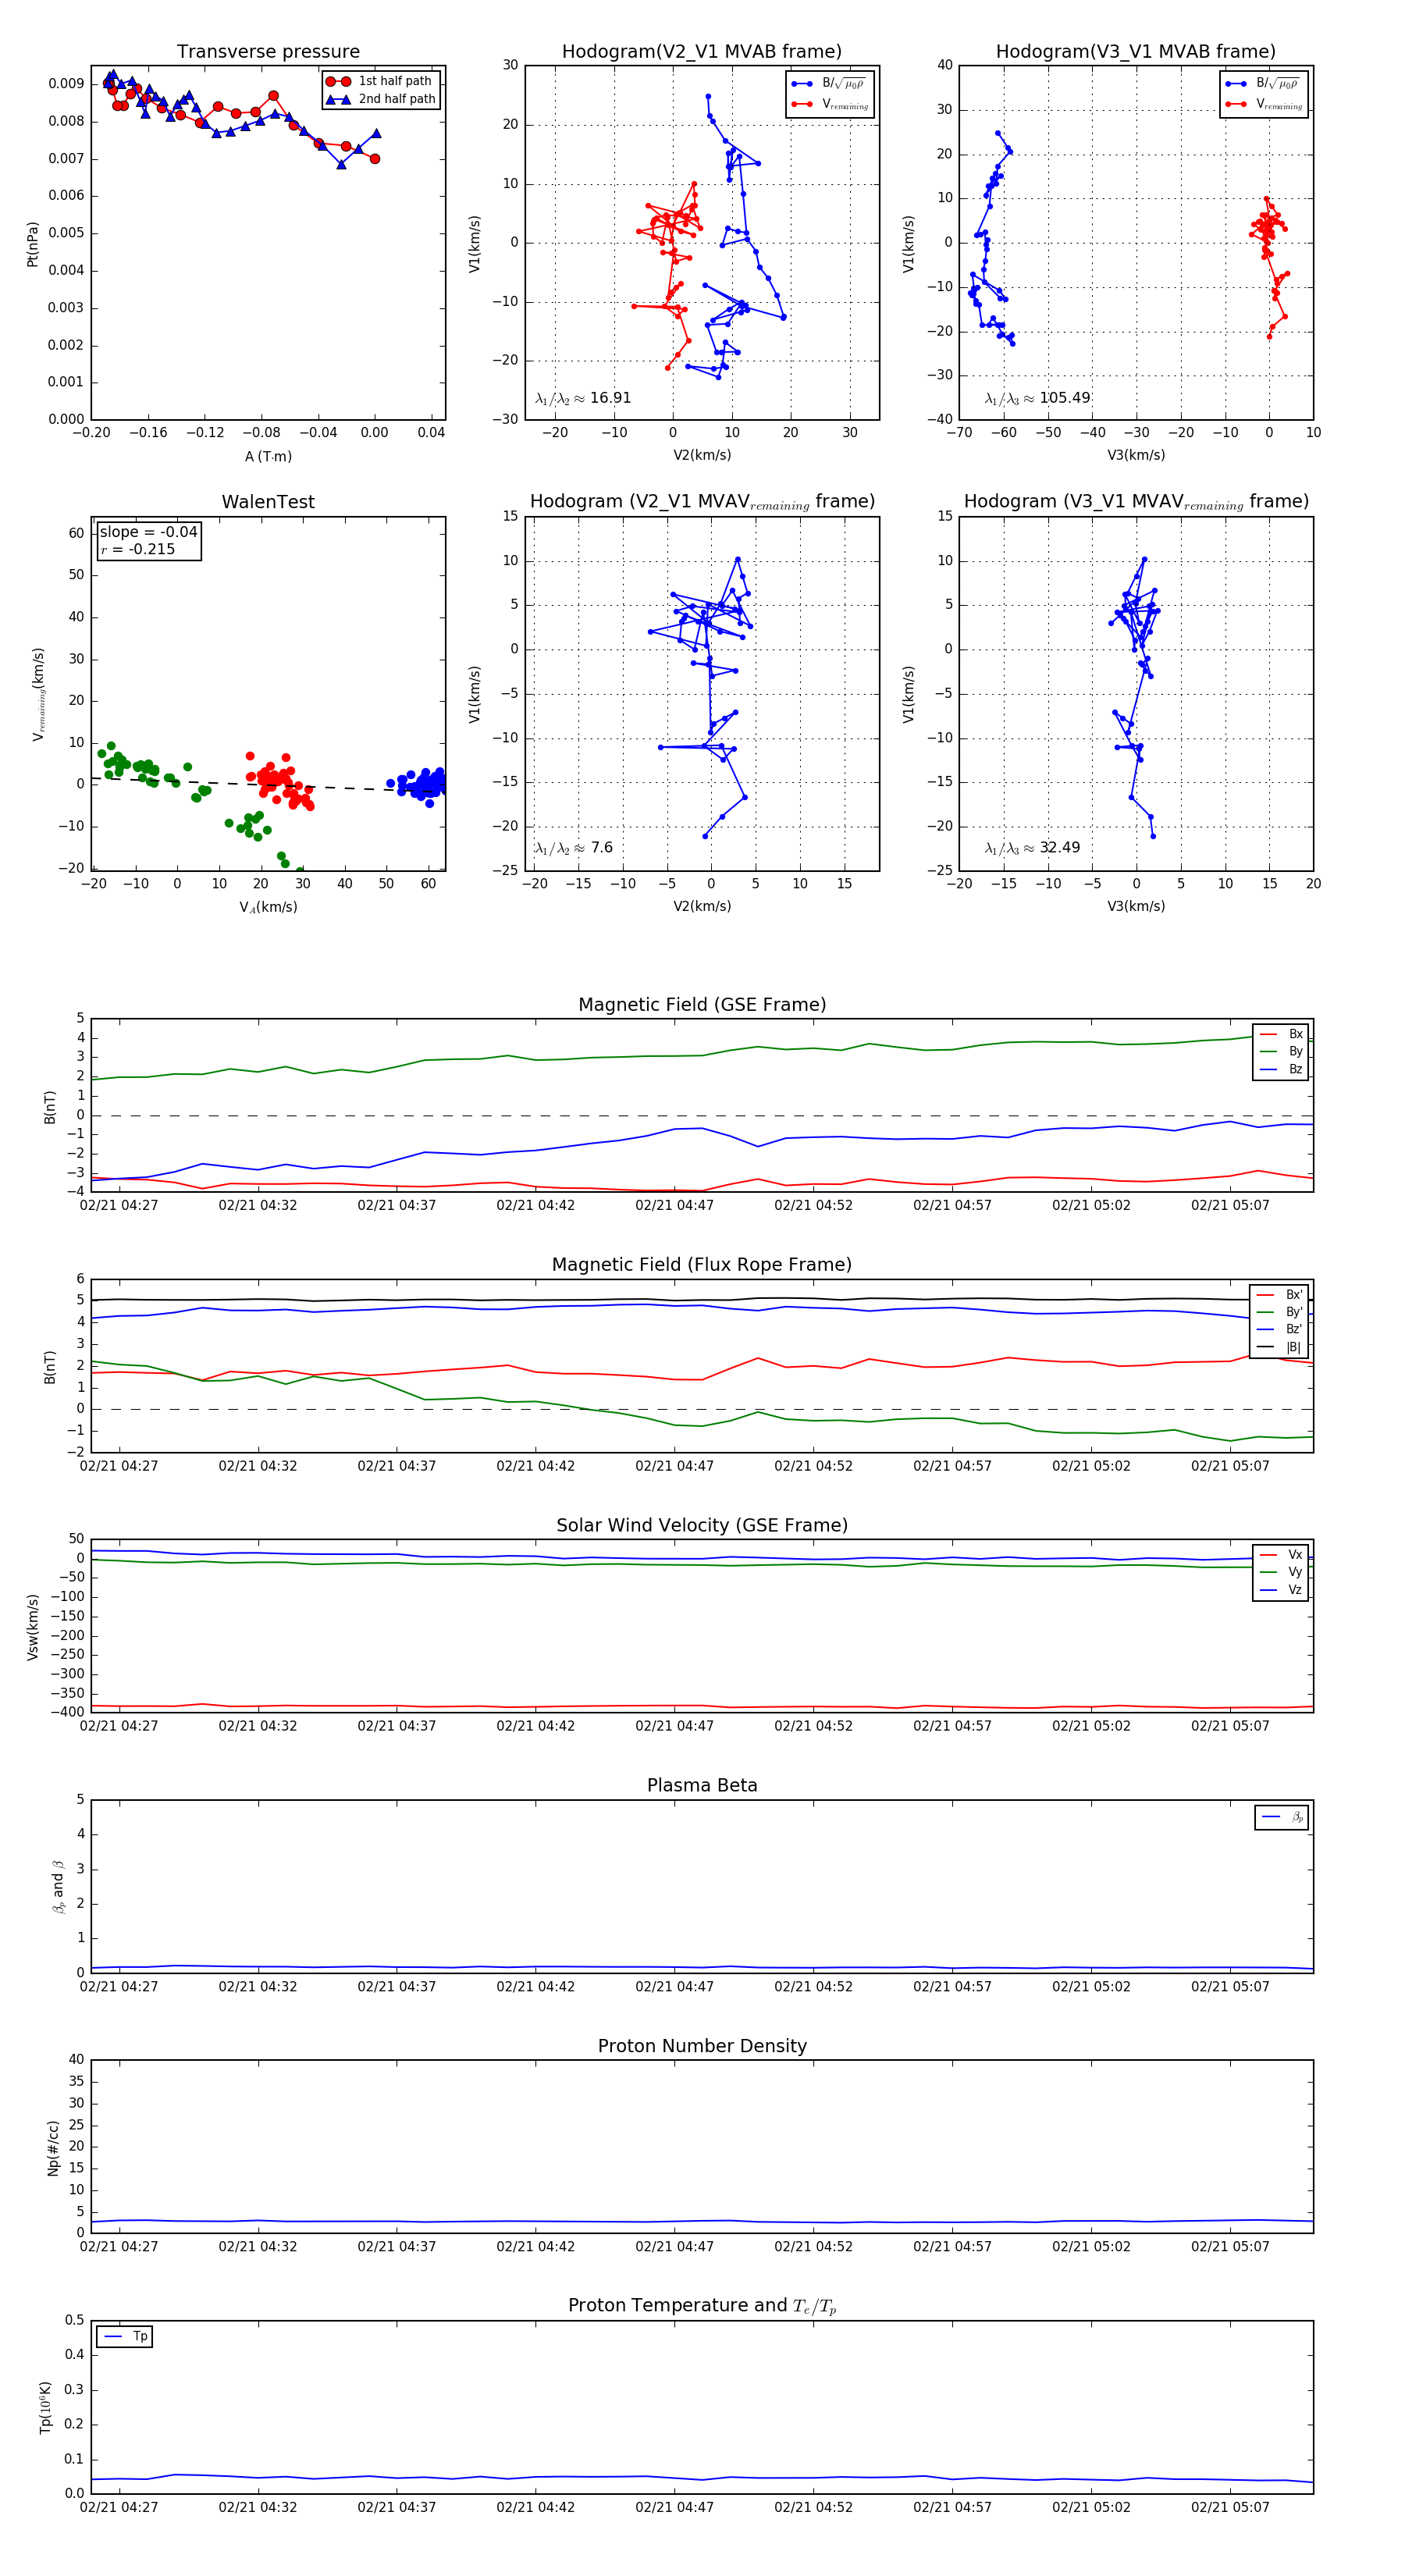Viewport: 1405px width, 2576px height.
Task: Click the 'Plasma Beta' title
Action: tap(702, 1785)
